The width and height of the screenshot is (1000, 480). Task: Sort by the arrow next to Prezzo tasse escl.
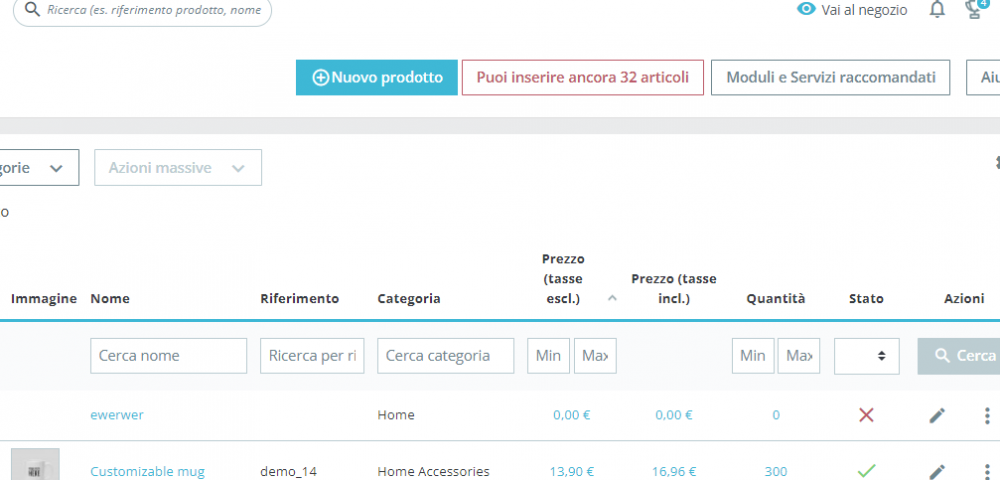click(x=612, y=298)
